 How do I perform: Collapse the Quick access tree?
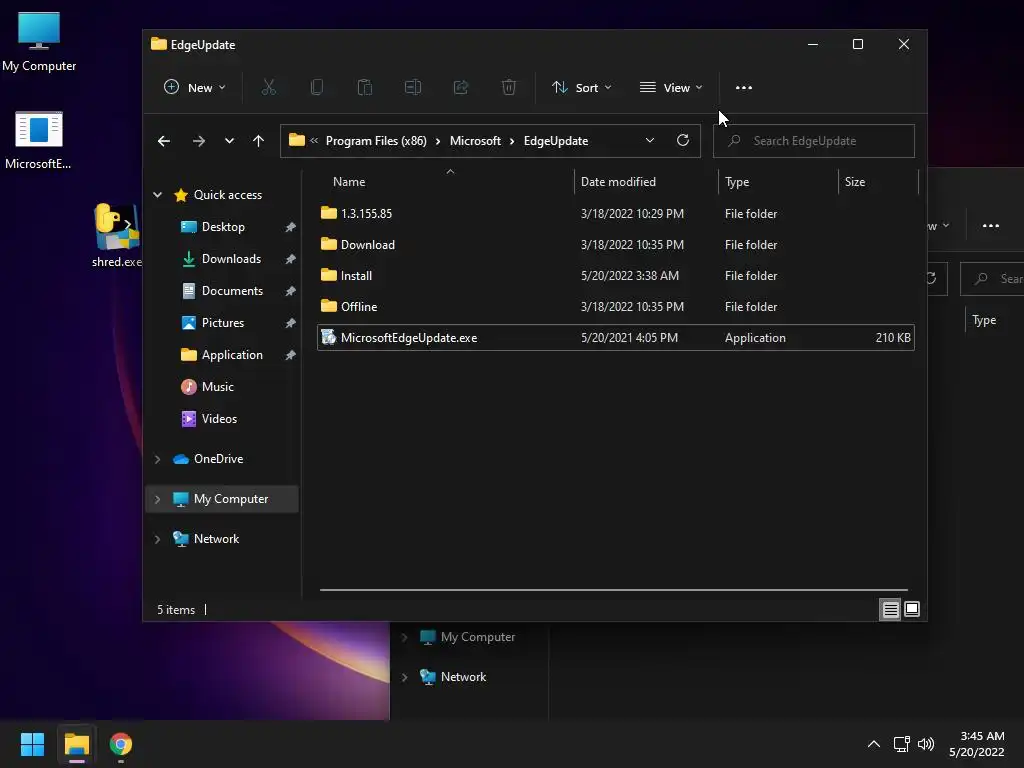point(157,195)
